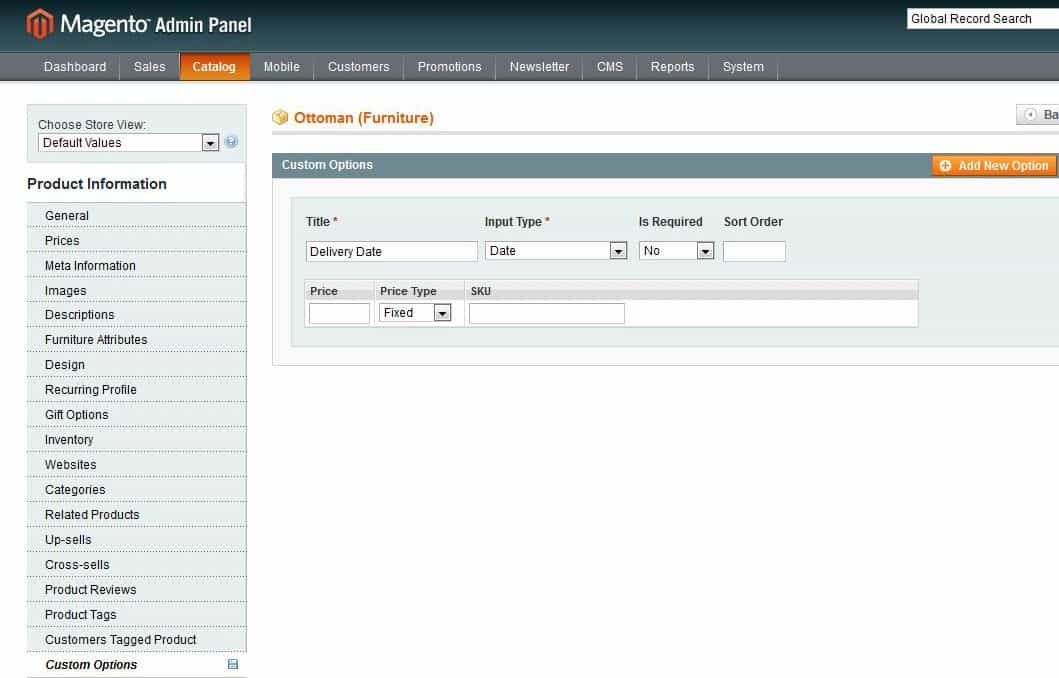Open the Choose Store View dropdown
This screenshot has height=678, width=1059.
coord(128,143)
